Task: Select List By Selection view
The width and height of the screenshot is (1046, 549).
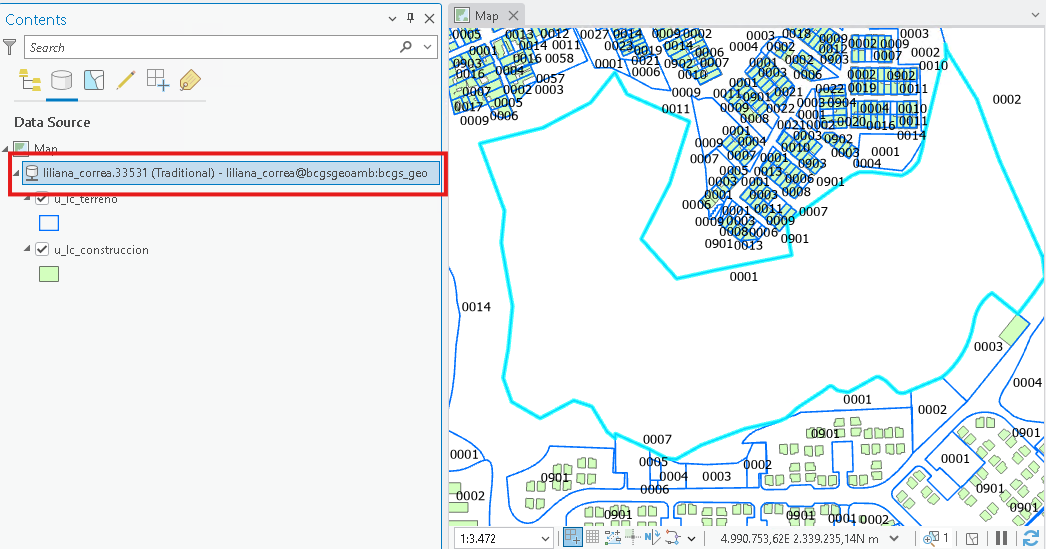Action: (94, 80)
